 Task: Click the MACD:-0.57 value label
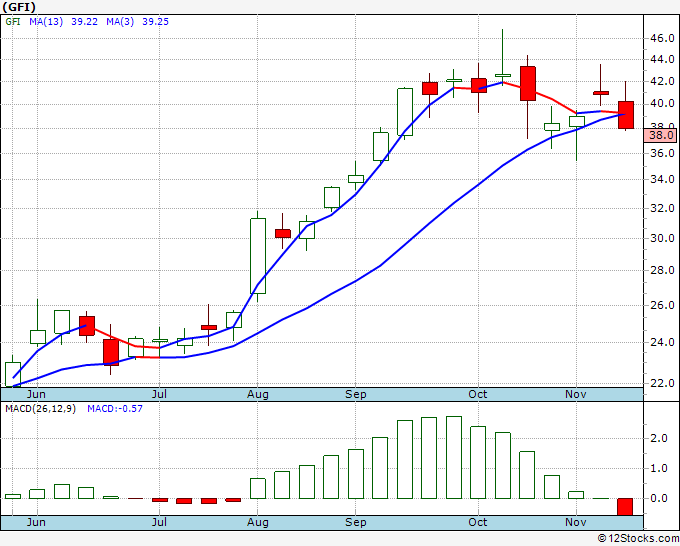coord(116,408)
